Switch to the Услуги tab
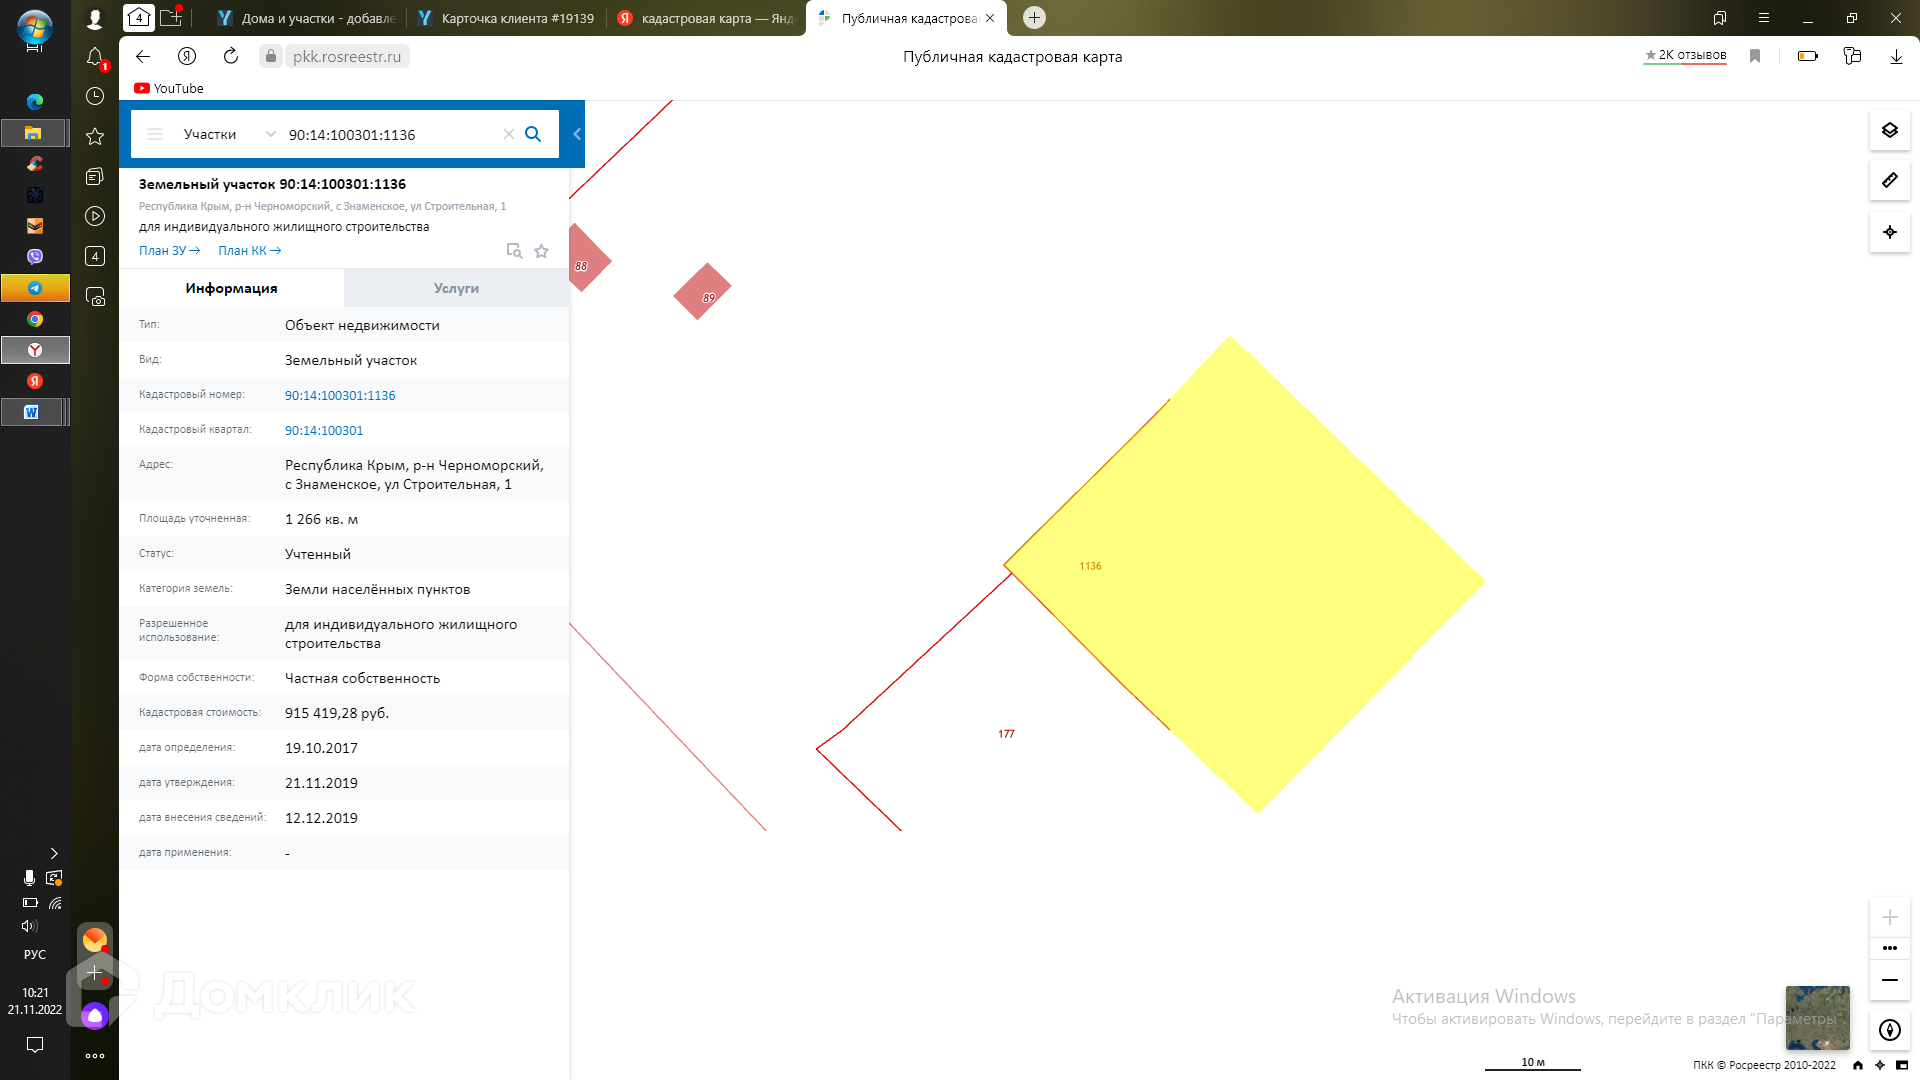 pyautogui.click(x=456, y=288)
